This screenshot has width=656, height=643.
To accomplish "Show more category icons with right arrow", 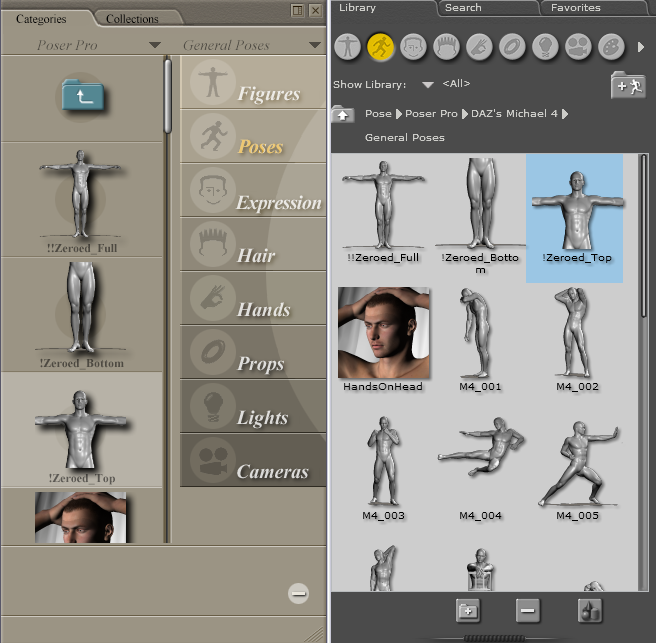I will [641, 47].
